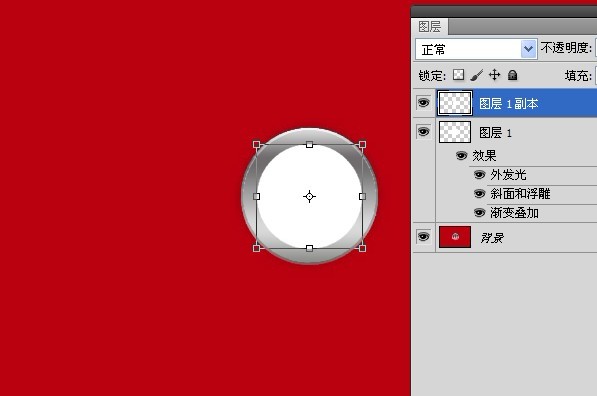
Task: Click the lock transparent pixels icon
Action: pyautogui.click(x=458, y=75)
